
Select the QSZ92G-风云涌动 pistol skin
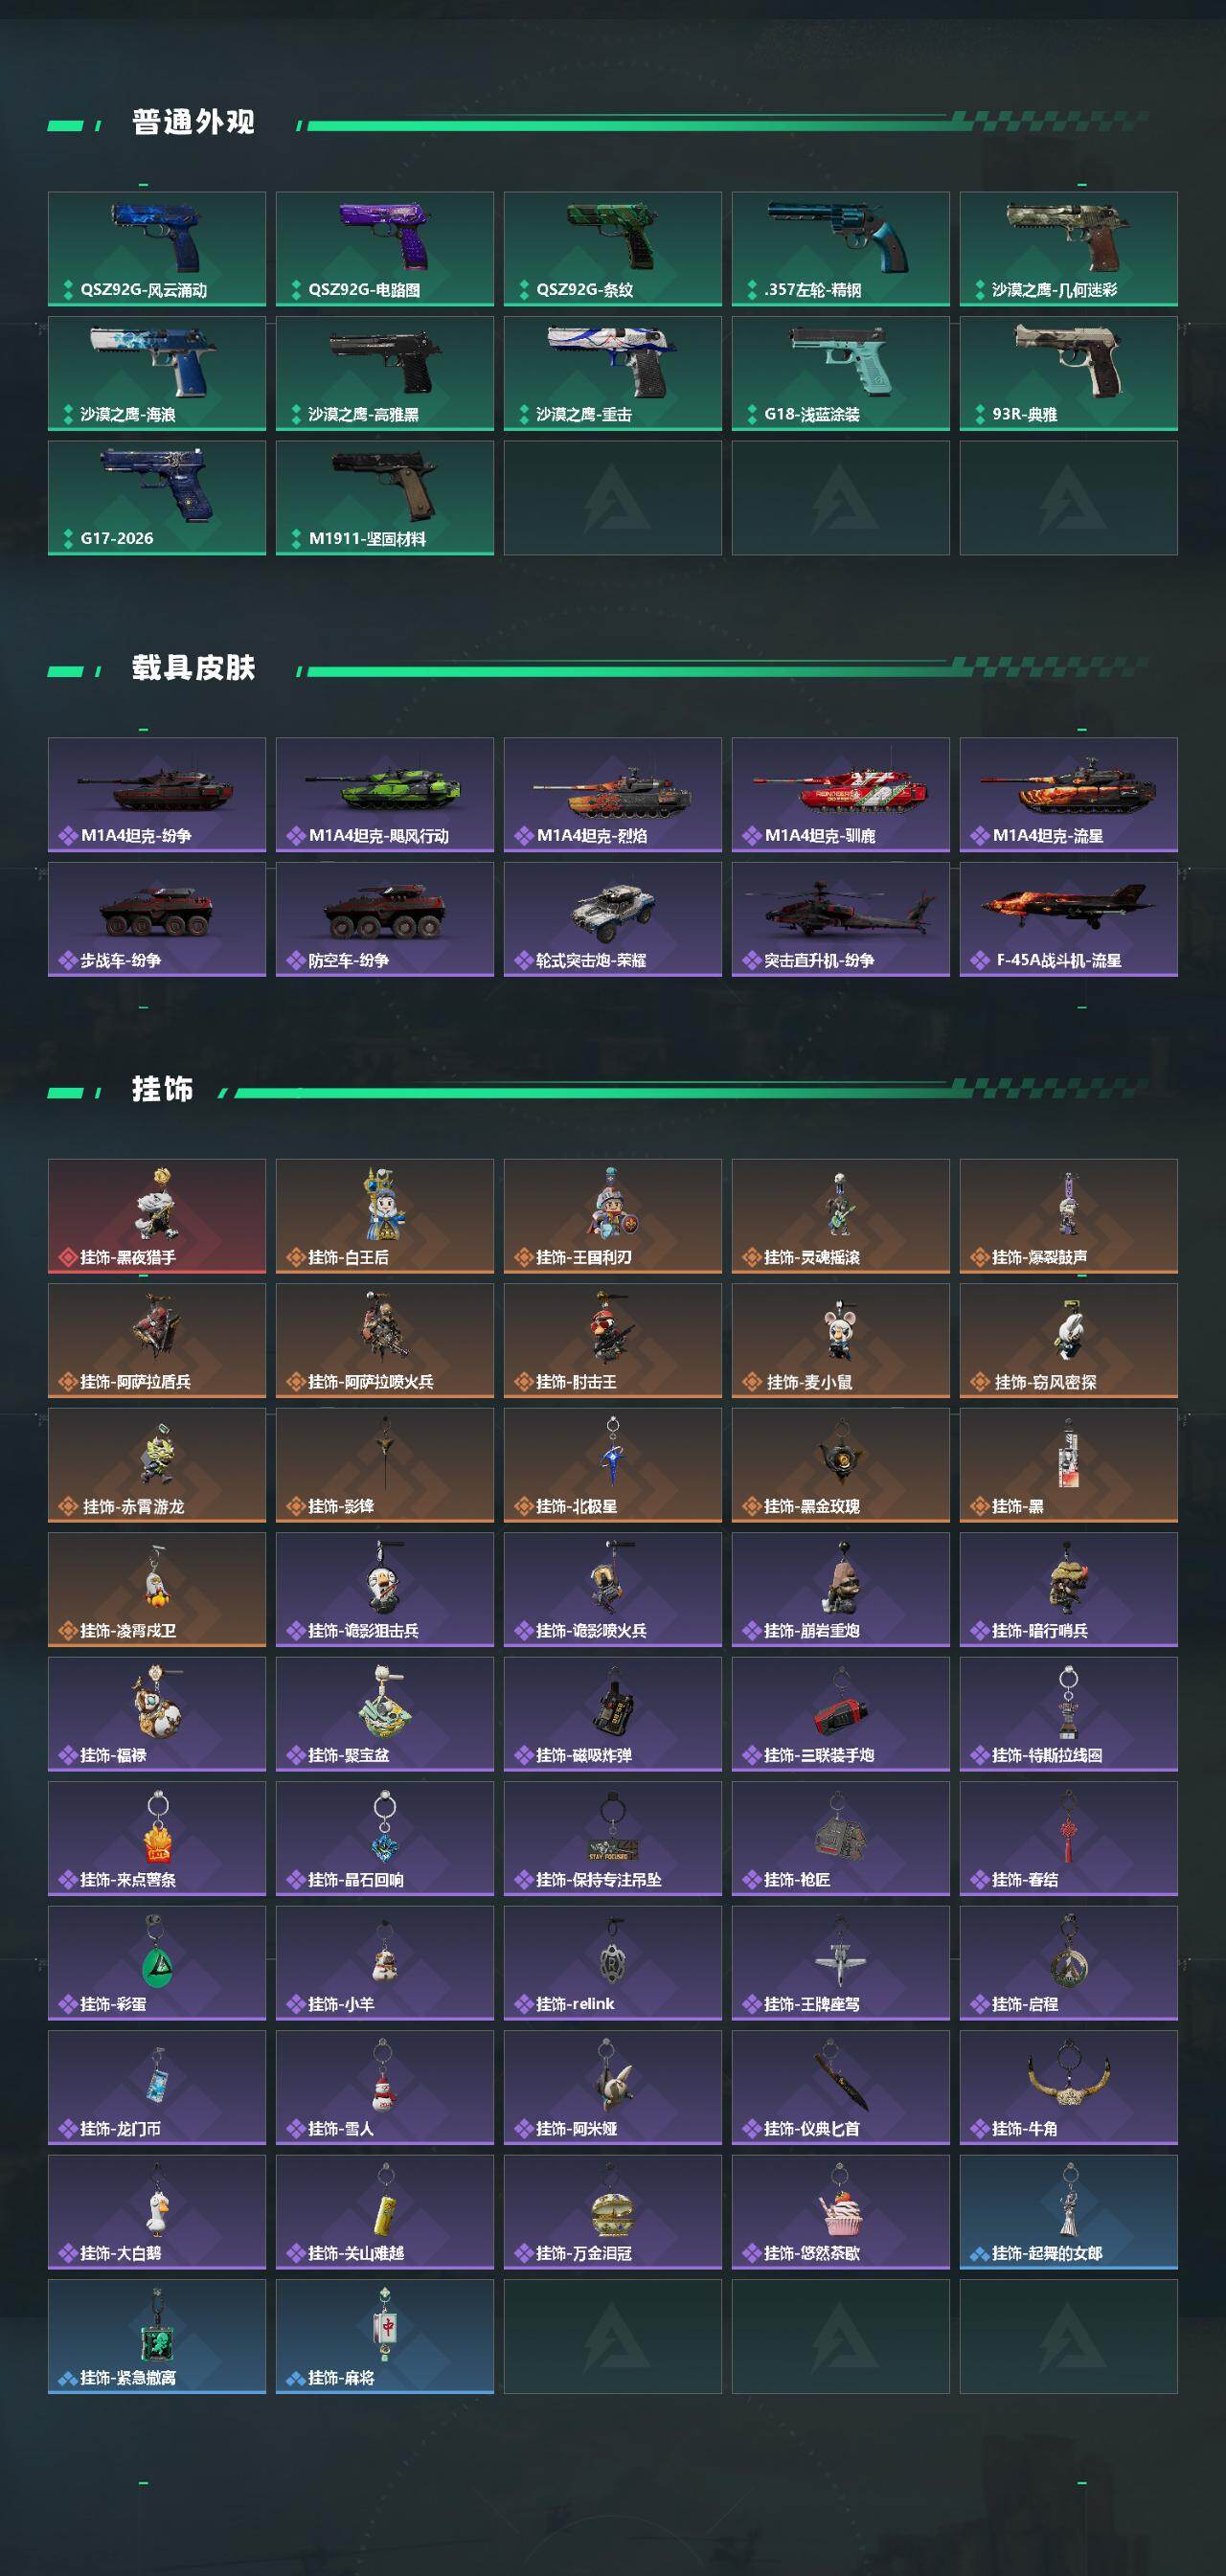(x=157, y=249)
